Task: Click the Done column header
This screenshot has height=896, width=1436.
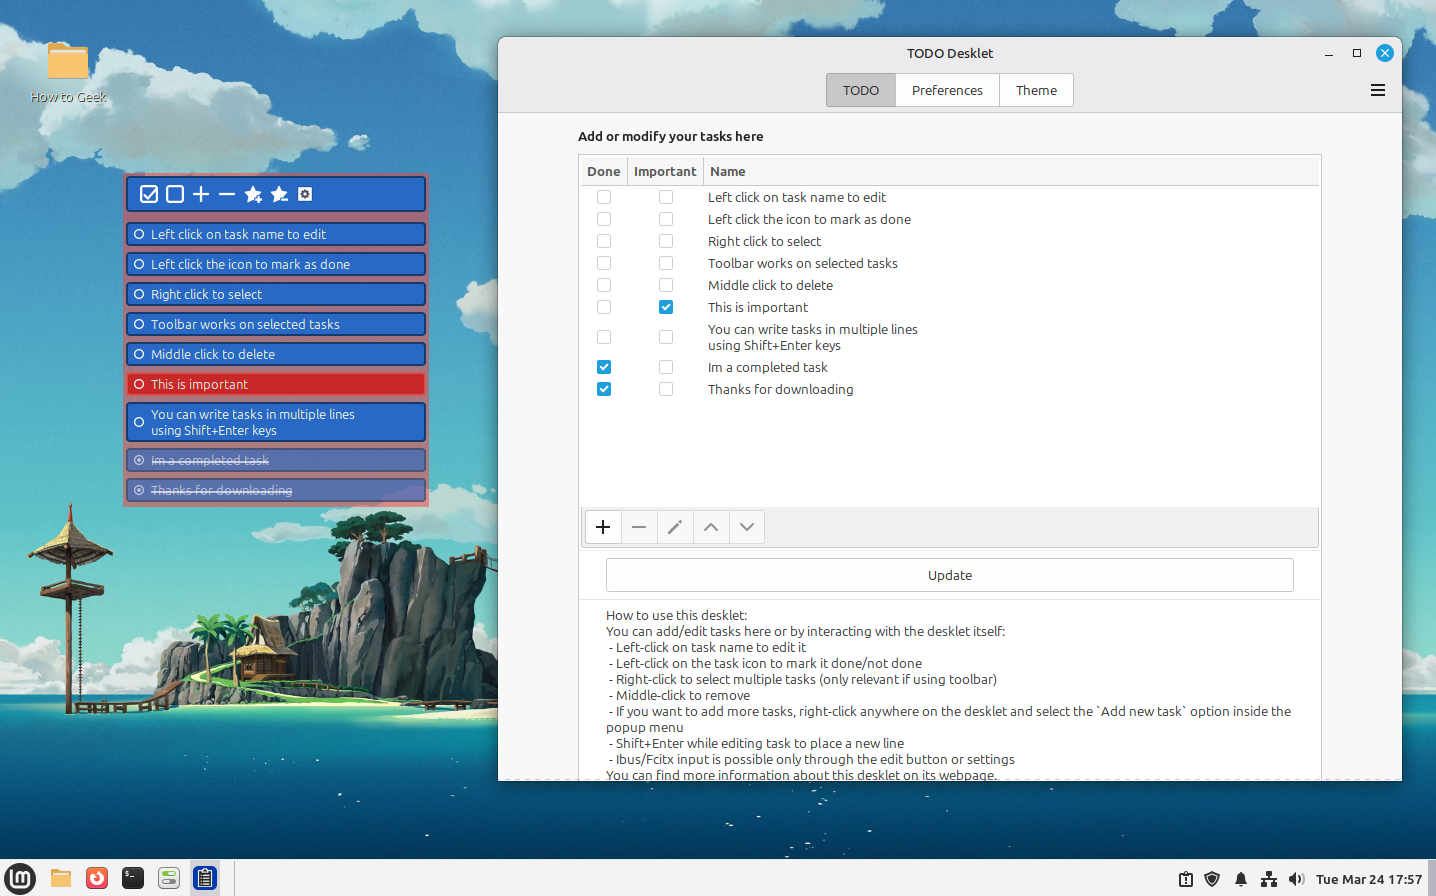Action: tap(604, 171)
